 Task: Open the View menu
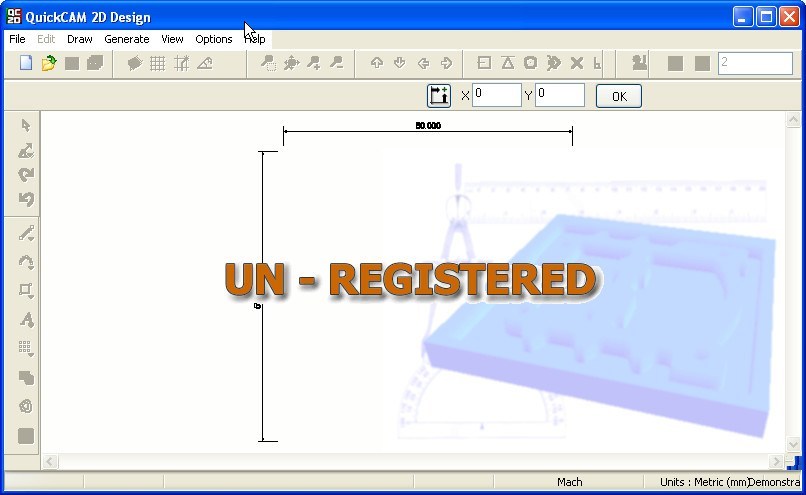pyautogui.click(x=172, y=39)
